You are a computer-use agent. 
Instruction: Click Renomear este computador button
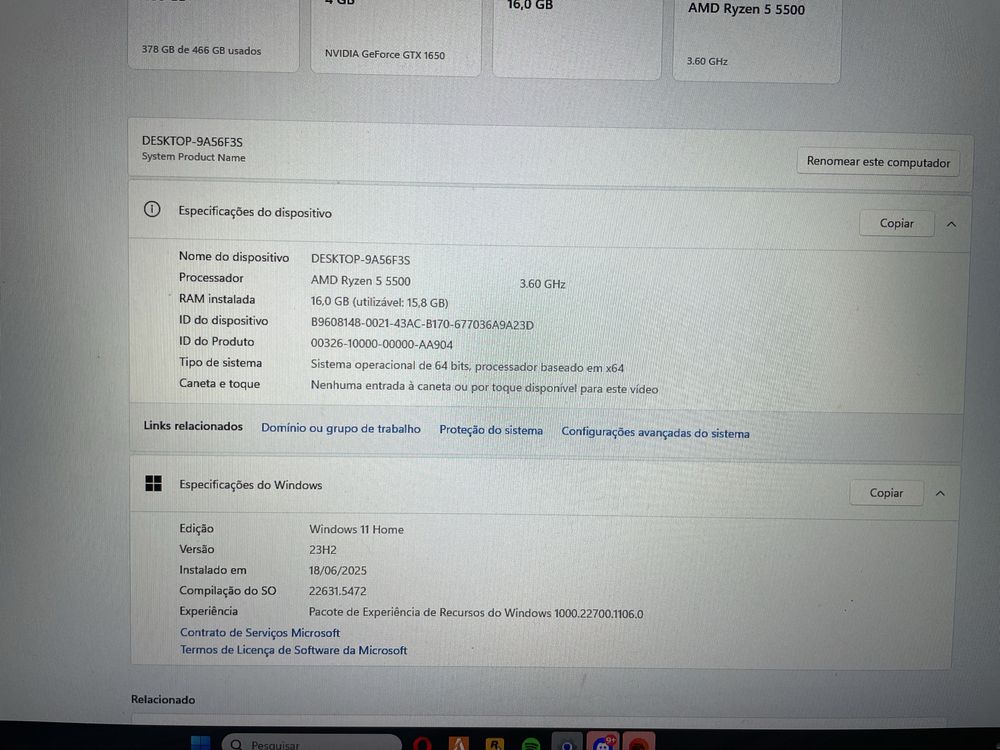point(878,162)
